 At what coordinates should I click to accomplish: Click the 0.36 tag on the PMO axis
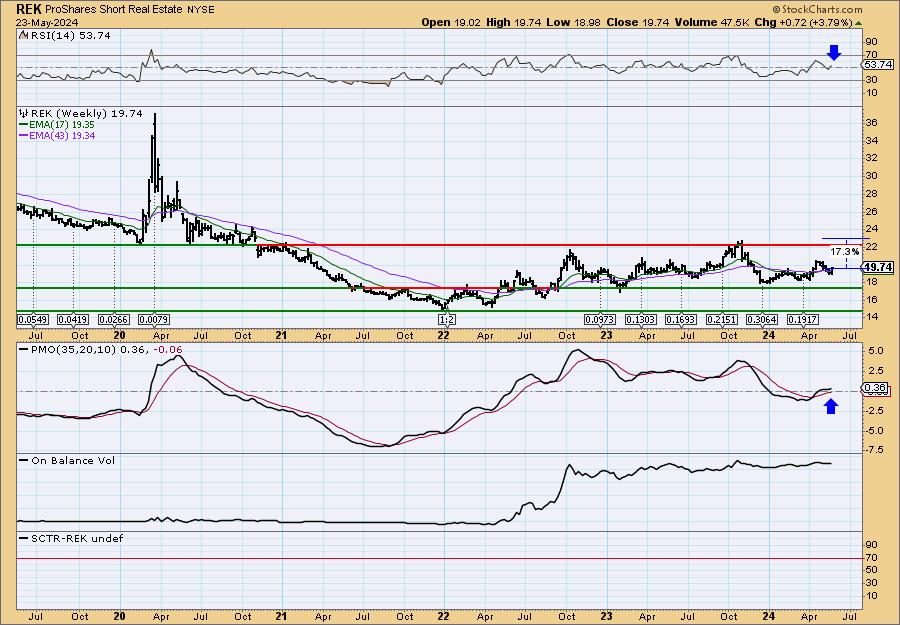click(876, 389)
